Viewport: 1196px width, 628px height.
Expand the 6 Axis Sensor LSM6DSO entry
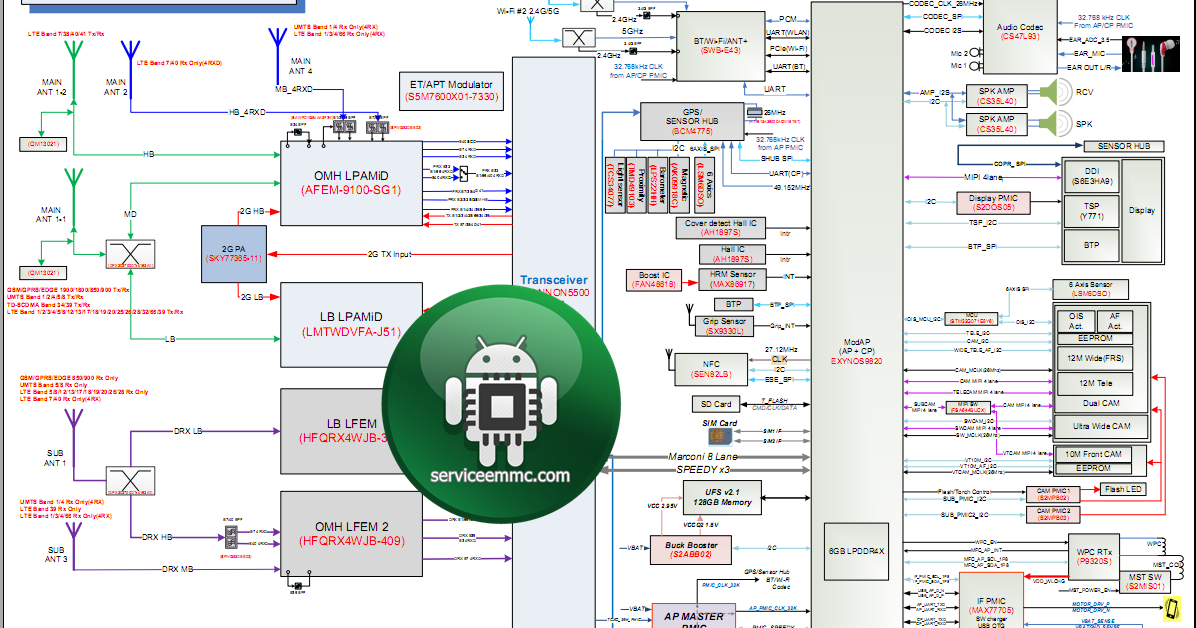click(x=1093, y=288)
